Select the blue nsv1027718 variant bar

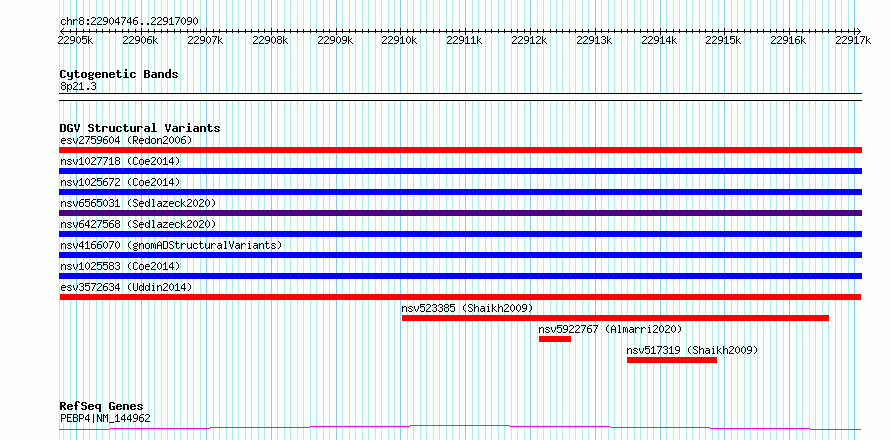(x=460, y=171)
